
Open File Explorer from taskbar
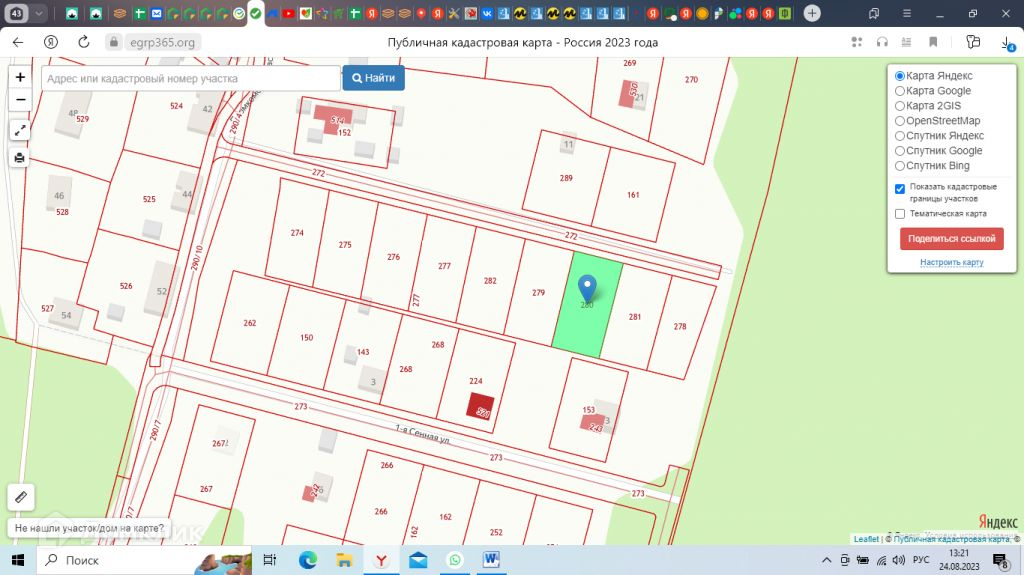(x=344, y=560)
